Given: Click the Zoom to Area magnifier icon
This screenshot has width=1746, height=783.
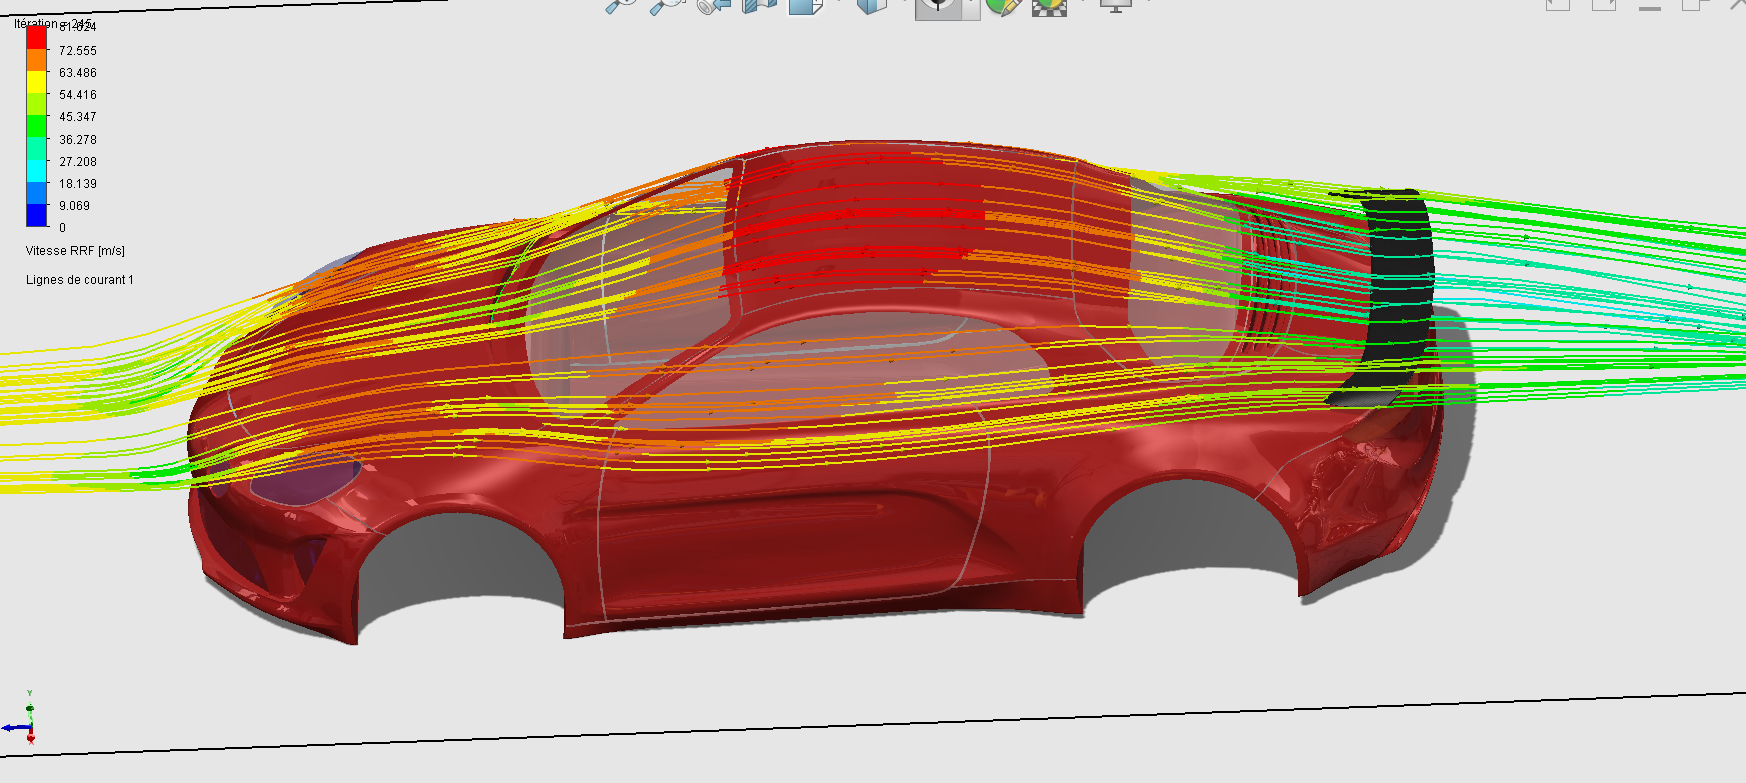Looking at the screenshot, I should click(x=666, y=6).
